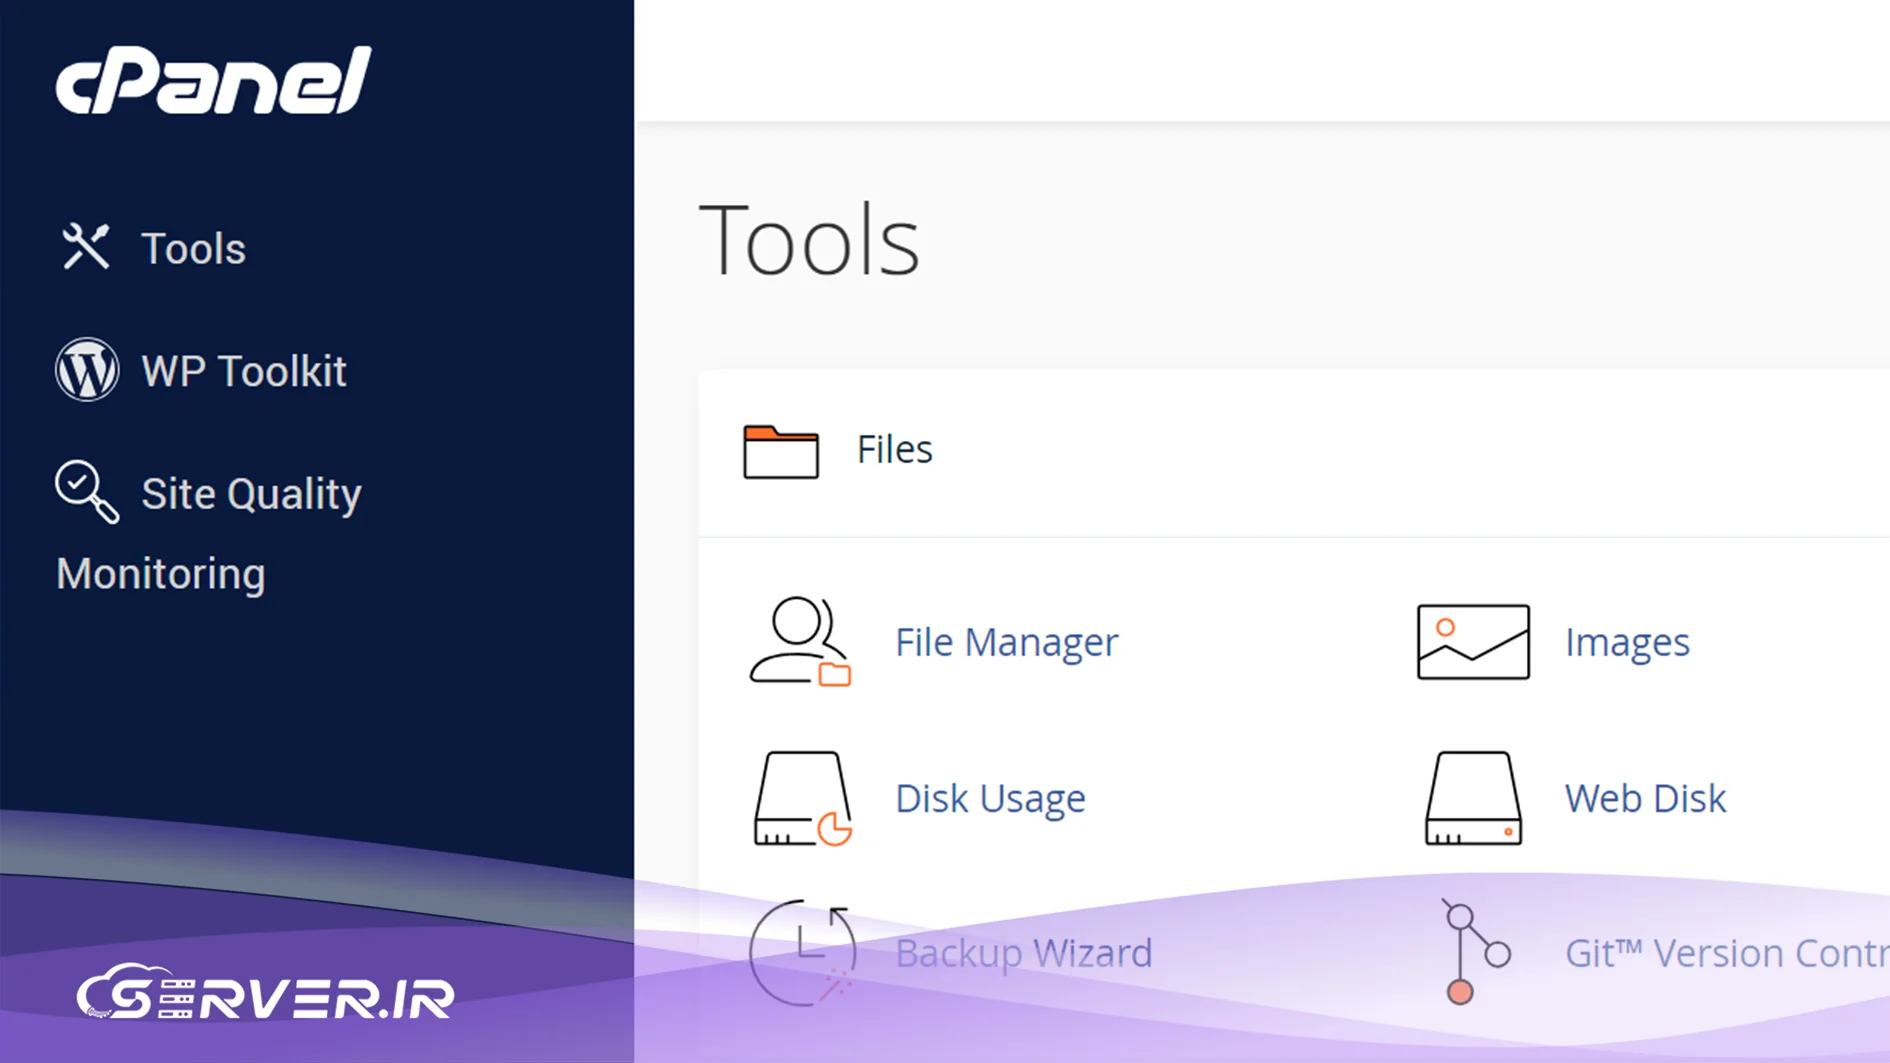This screenshot has height=1063, width=1890.
Task: Open the Disk Usage link
Action: coord(990,798)
